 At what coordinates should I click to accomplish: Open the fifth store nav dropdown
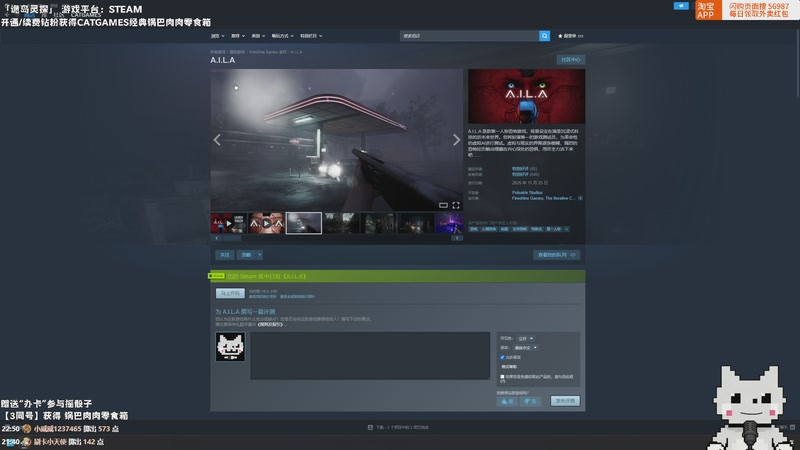click(311, 36)
